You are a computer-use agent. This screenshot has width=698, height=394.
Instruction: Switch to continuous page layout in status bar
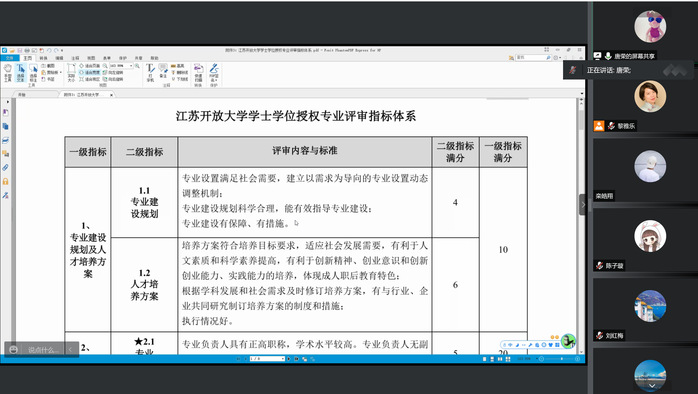pos(492,359)
